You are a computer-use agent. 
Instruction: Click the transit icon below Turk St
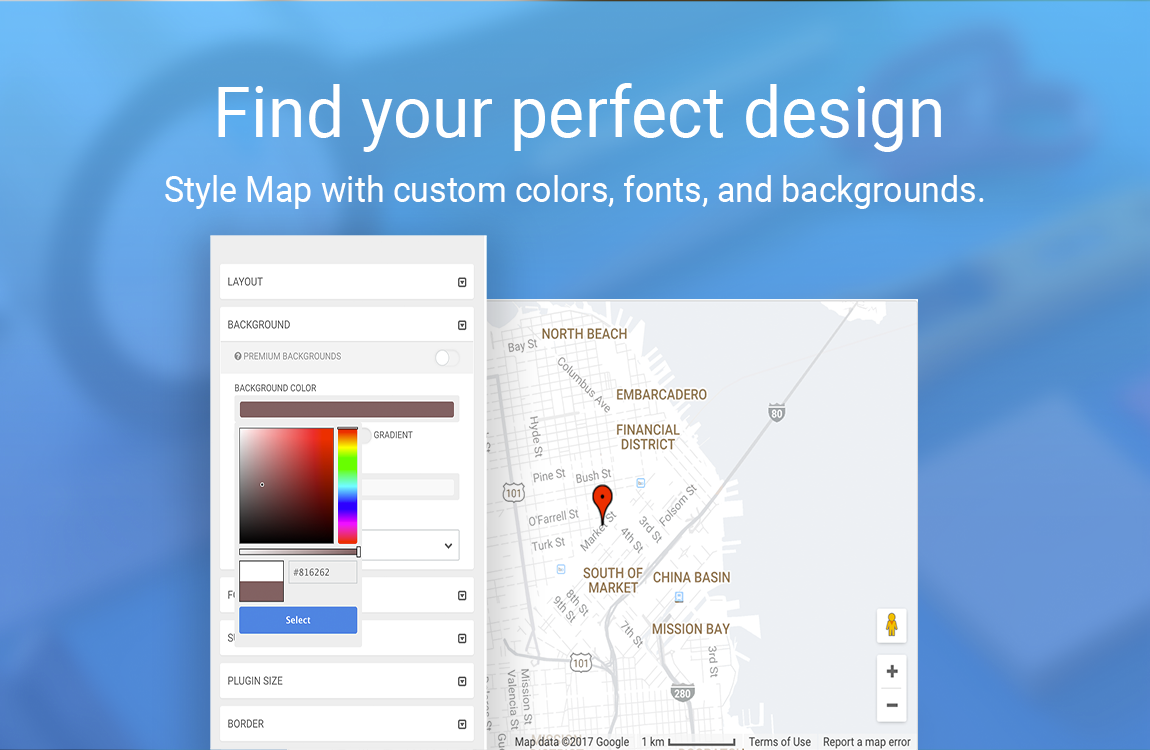pyautogui.click(x=561, y=569)
